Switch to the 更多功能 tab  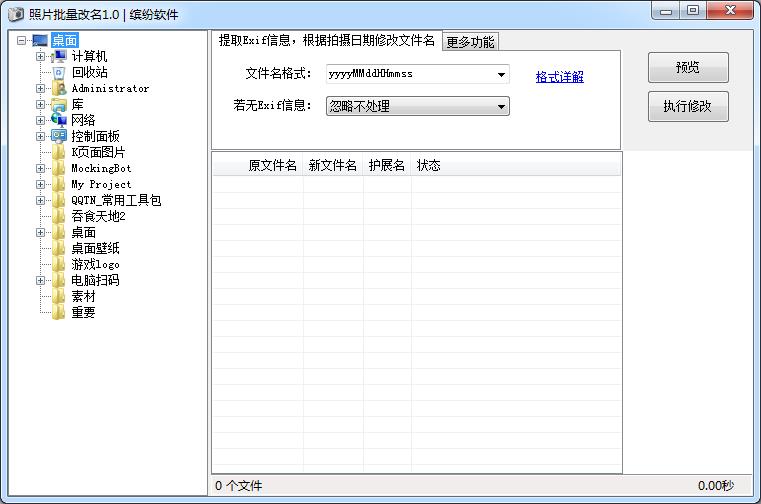(470, 42)
